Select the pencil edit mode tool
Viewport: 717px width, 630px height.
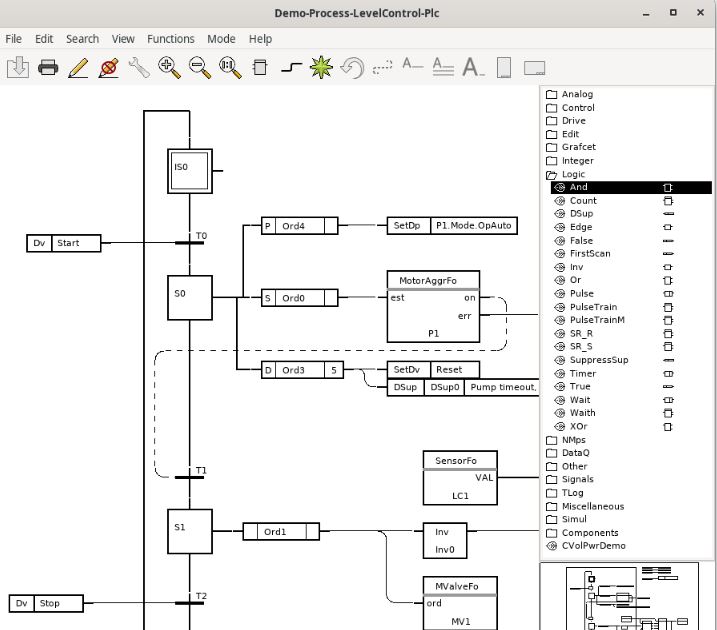coord(78,68)
